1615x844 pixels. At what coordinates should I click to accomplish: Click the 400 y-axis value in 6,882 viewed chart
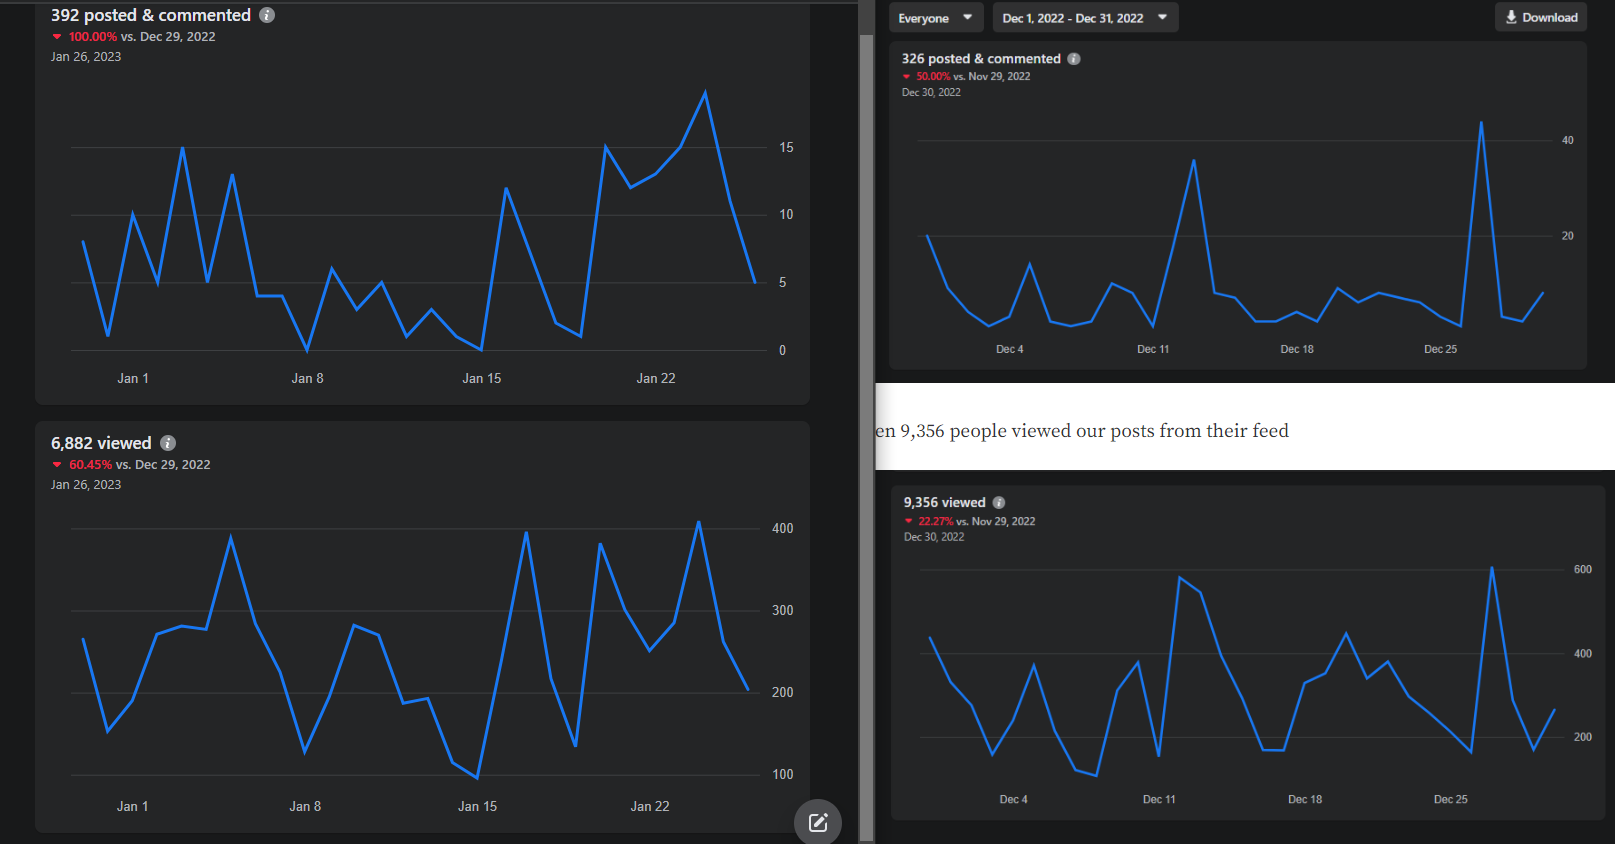coord(783,529)
